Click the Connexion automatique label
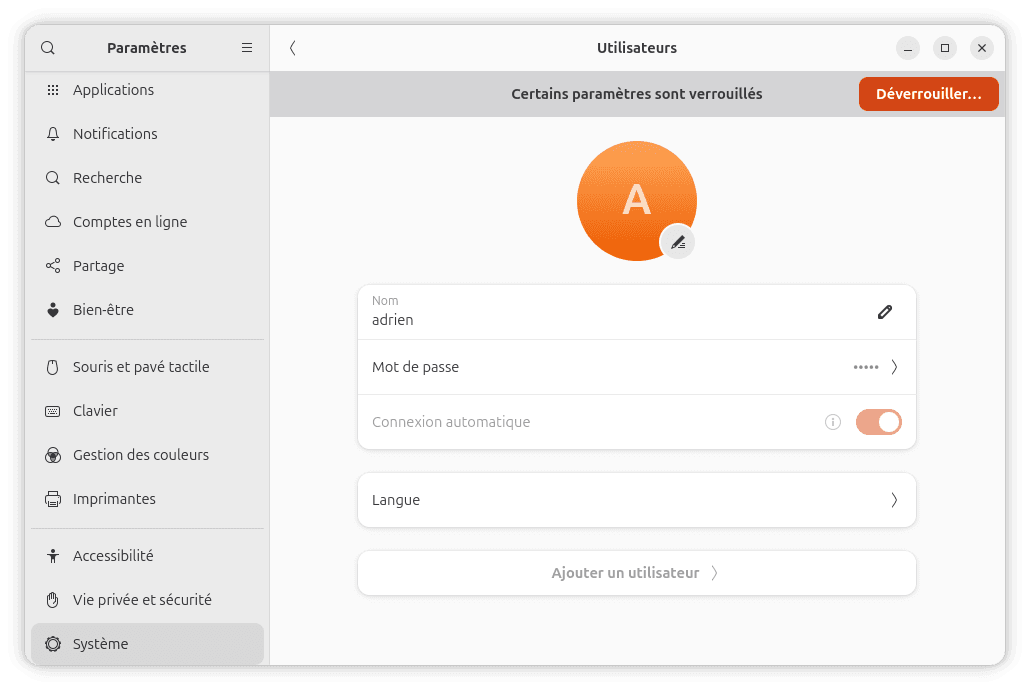Image resolution: width=1030 pixels, height=690 pixels. coord(451,422)
